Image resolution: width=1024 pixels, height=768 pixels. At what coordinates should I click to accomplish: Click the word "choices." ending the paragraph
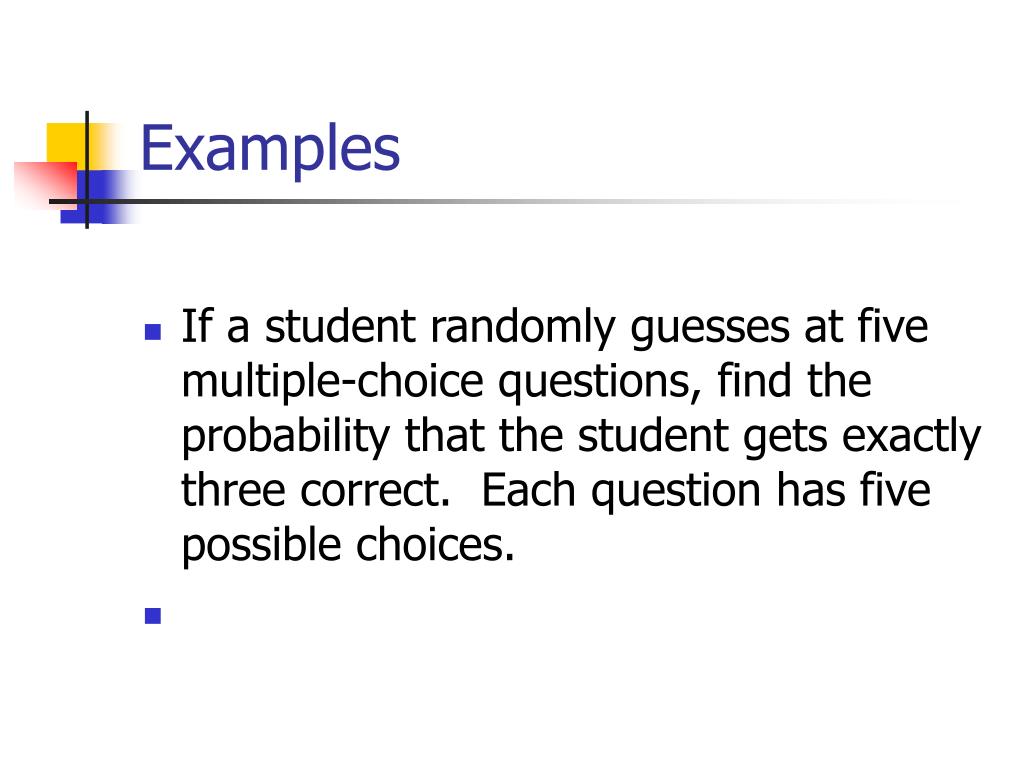436,545
